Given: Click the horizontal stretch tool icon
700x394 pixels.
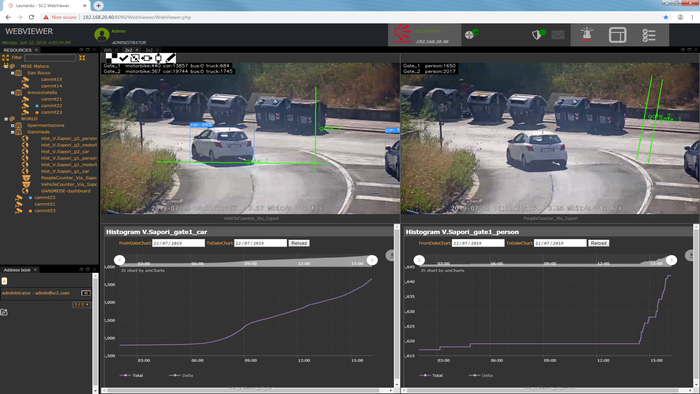Looking at the screenshot, I should point(146,58).
